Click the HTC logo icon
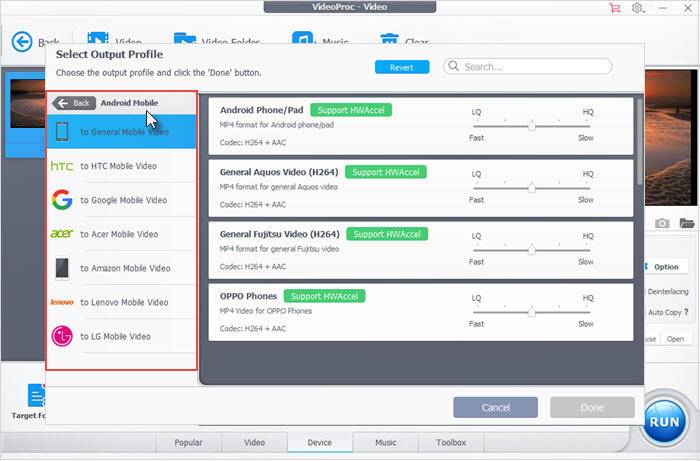700x461 pixels. pyautogui.click(x=62, y=166)
